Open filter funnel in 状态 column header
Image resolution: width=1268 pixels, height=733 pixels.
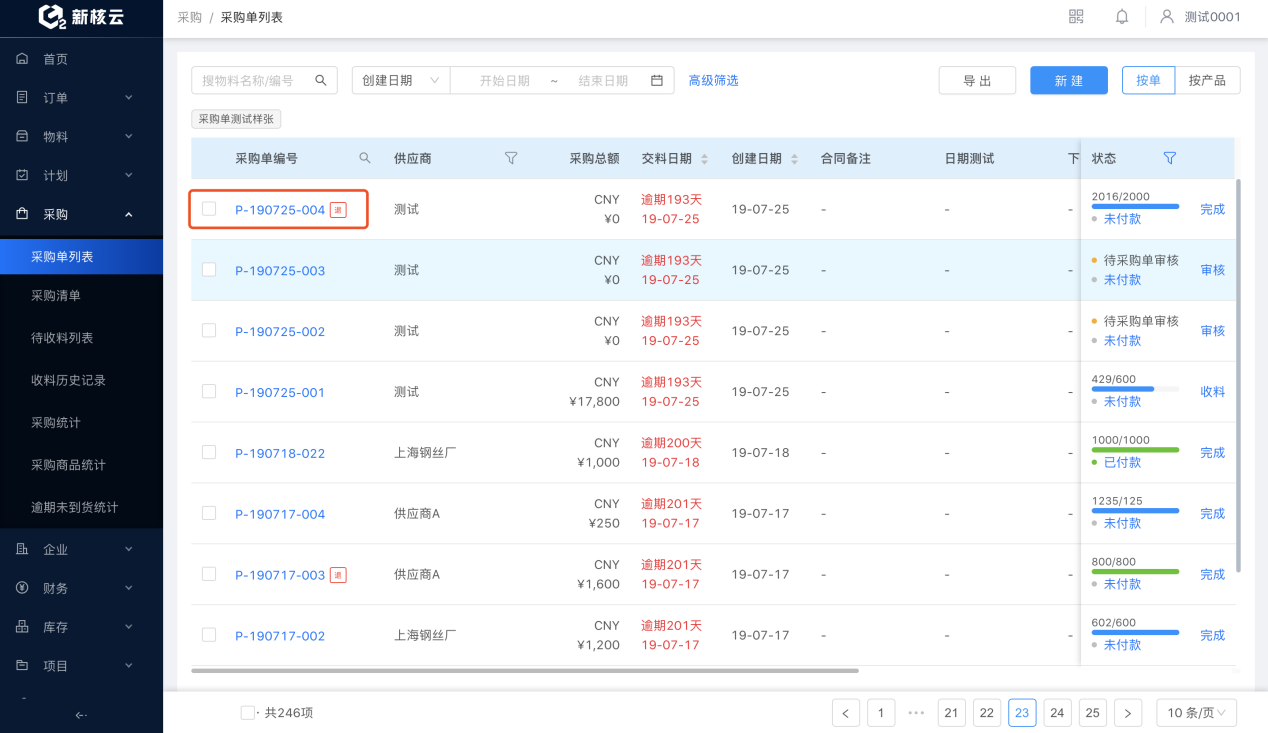pos(1170,158)
